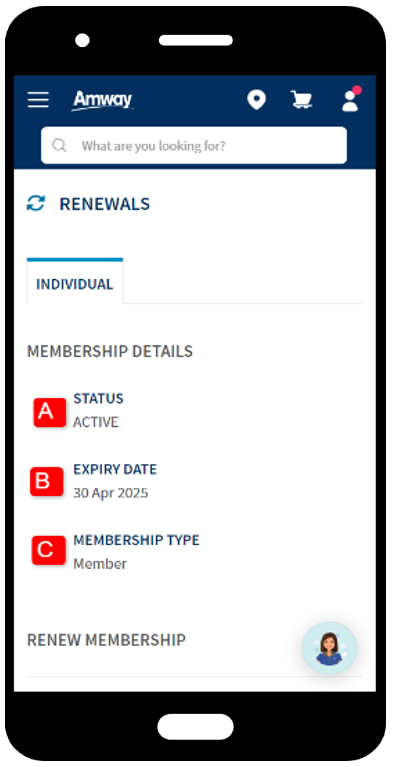Click the Renewals page heading
Image resolution: width=393 pixels, height=767 pixels.
105,204
